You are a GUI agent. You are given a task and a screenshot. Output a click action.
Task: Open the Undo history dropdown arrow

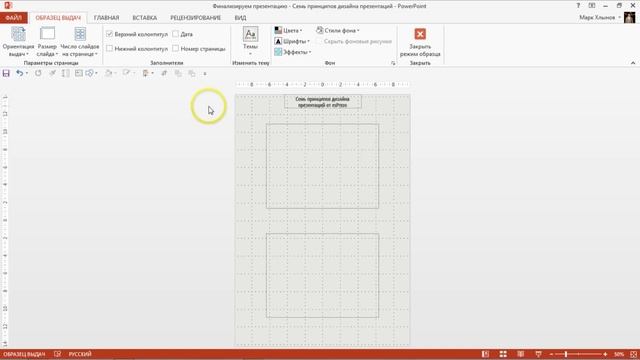[27, 73]
